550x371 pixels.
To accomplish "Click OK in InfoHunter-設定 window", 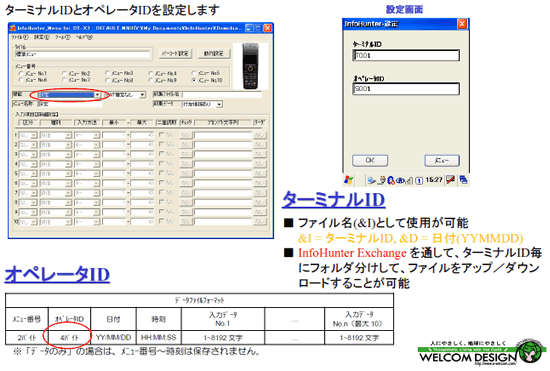I will 370,161.
